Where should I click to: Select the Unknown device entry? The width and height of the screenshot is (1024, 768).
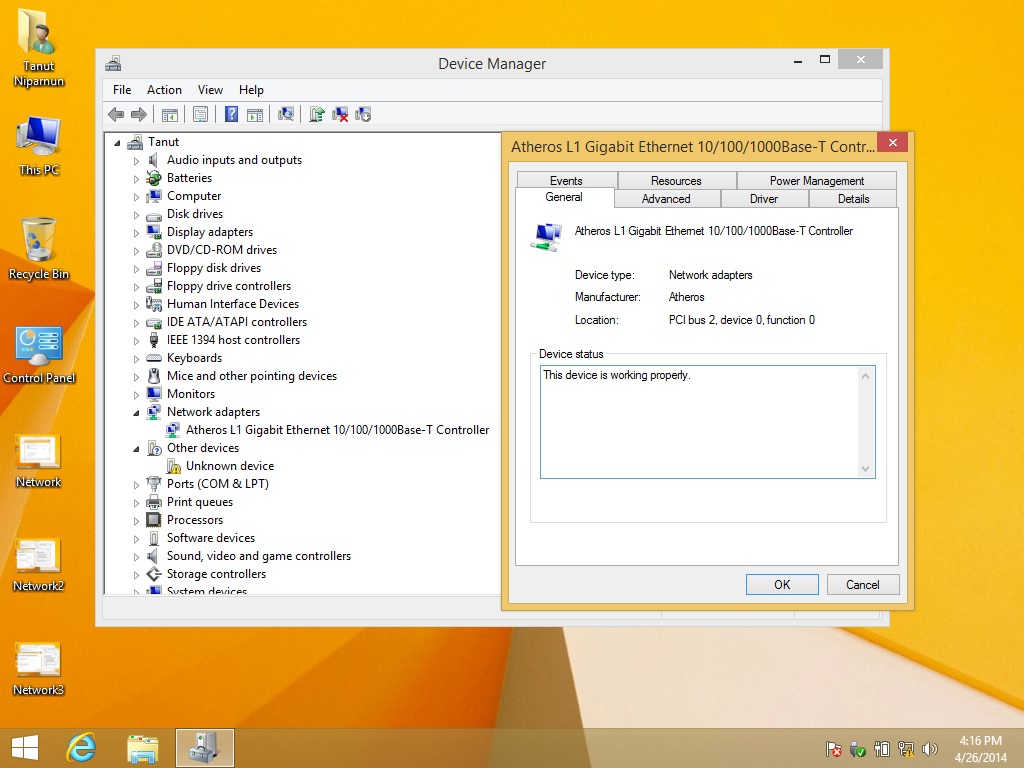229,466
